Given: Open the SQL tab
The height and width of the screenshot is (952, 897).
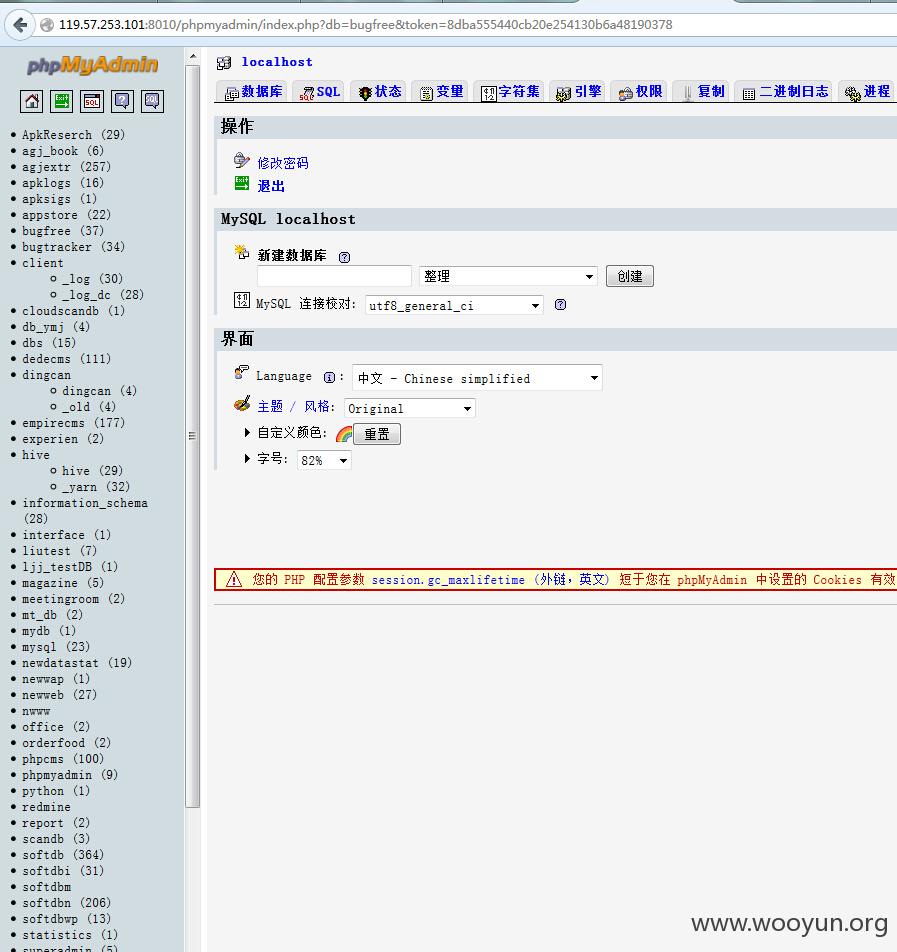Looking at the screenshot, I should pos(319,92).
